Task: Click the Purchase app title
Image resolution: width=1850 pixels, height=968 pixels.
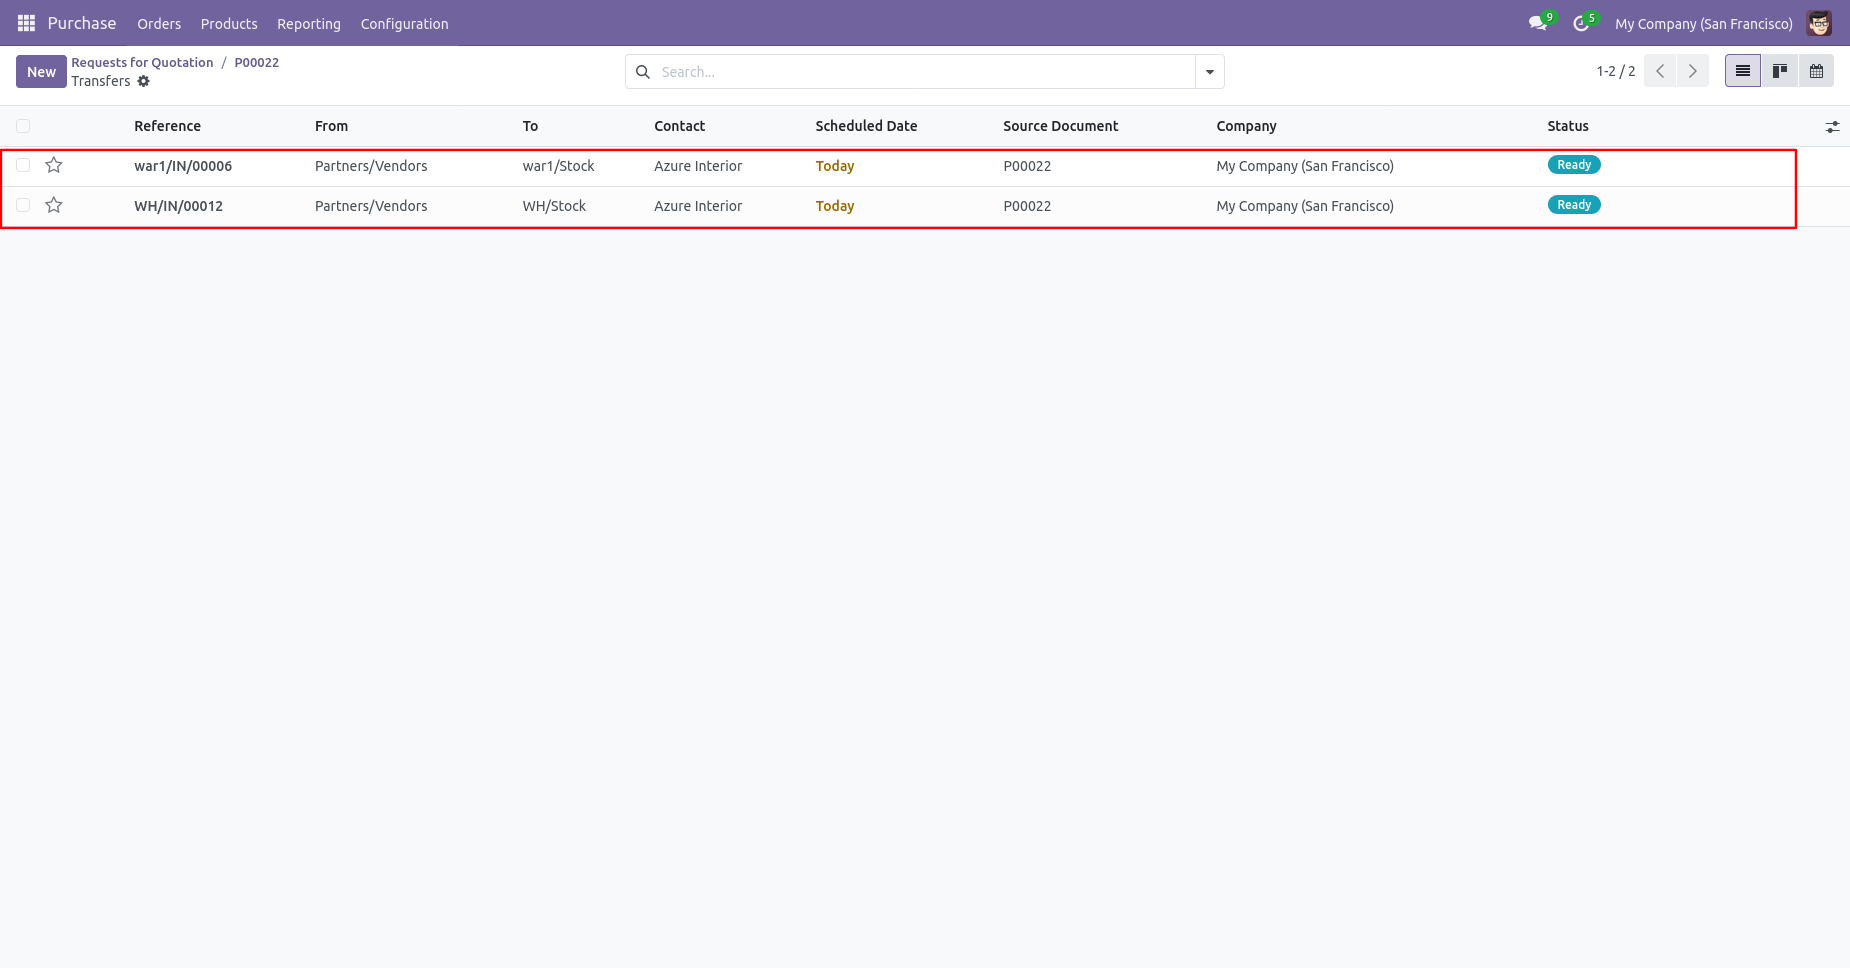Action: (82, 23)
